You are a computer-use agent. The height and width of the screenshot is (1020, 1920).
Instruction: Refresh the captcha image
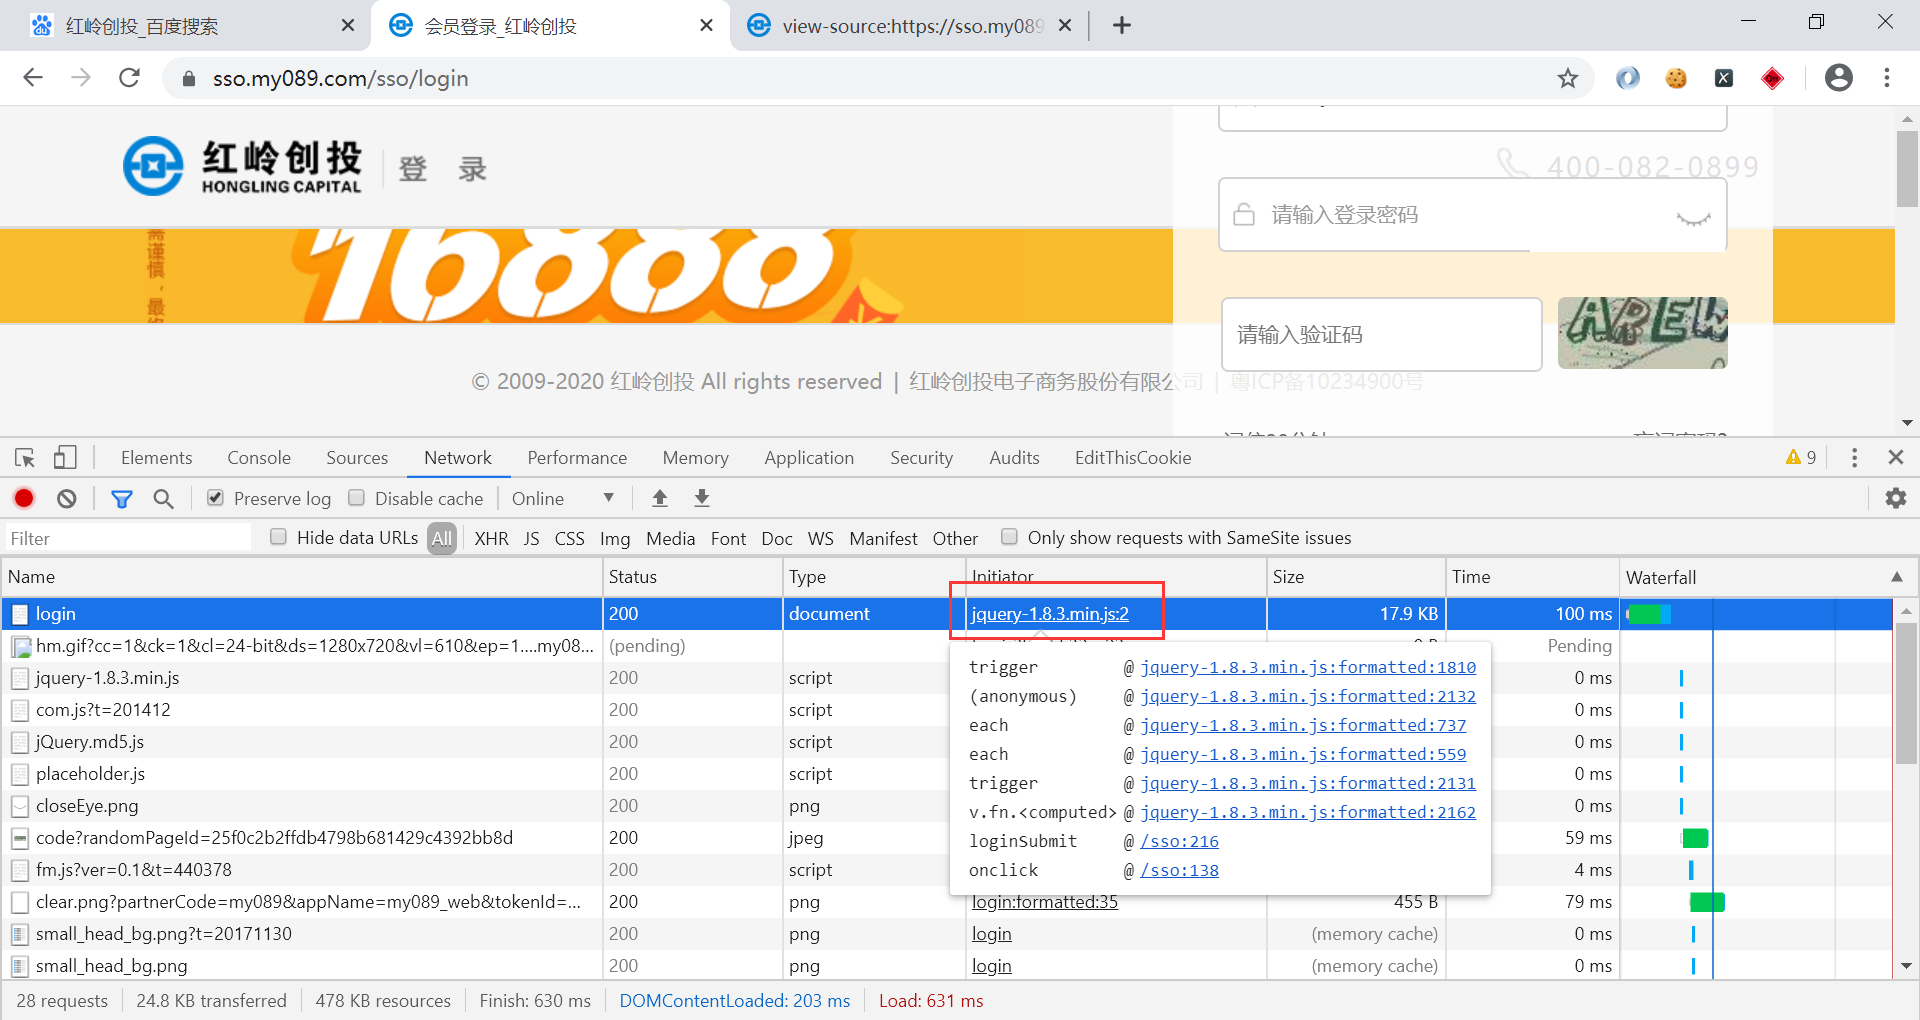1642,333
